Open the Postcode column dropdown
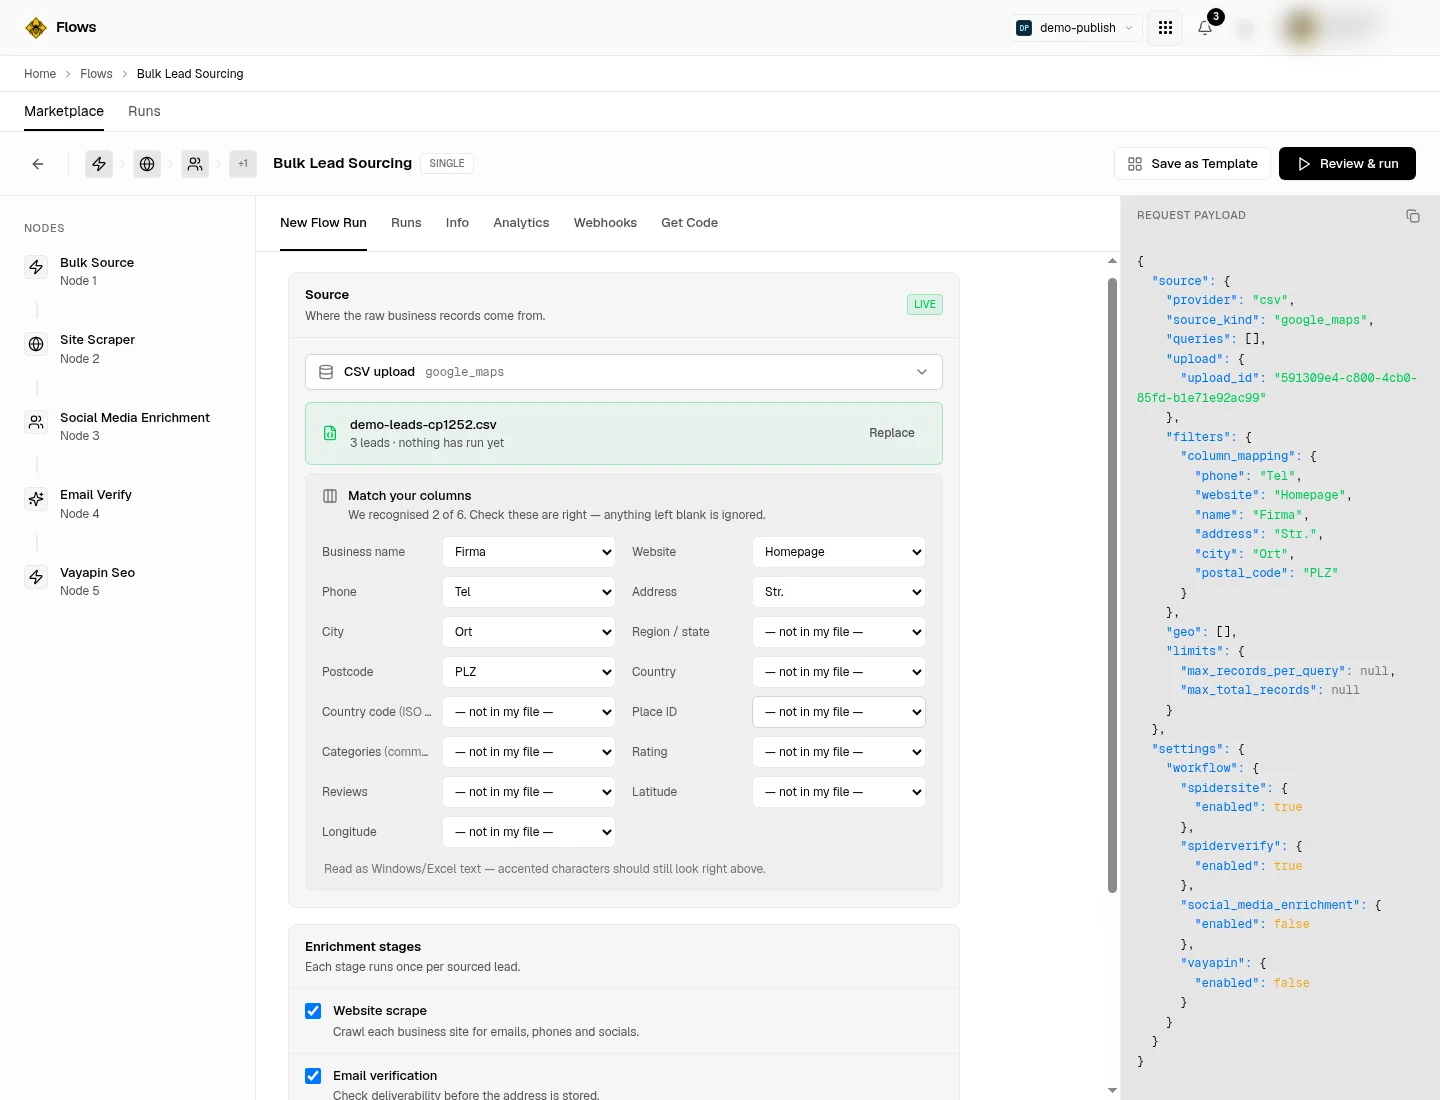 point(529,672)
